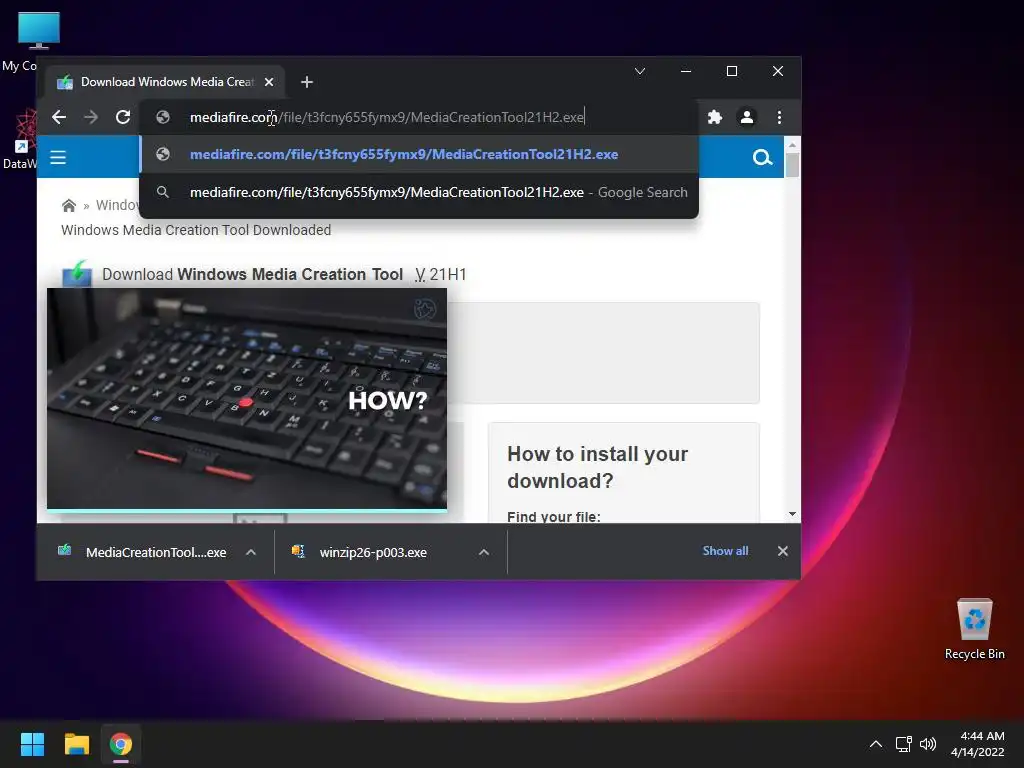The height and width of the screenshot is (768, 1024).
Task: Select the DataW desktop shortcut icon
Action: [22, 138]
